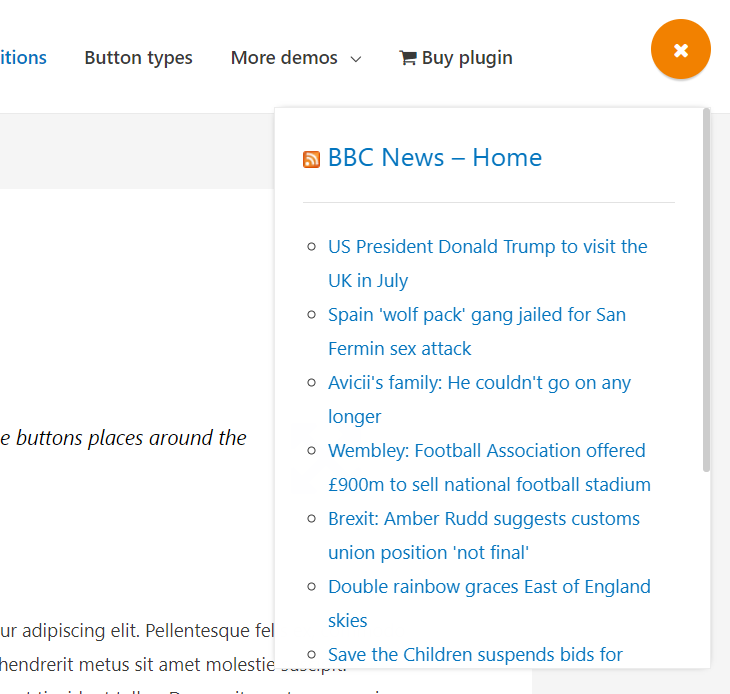
Task: Click the shopping cart icon beside Buy plugin
Action: tap(408, 58)
